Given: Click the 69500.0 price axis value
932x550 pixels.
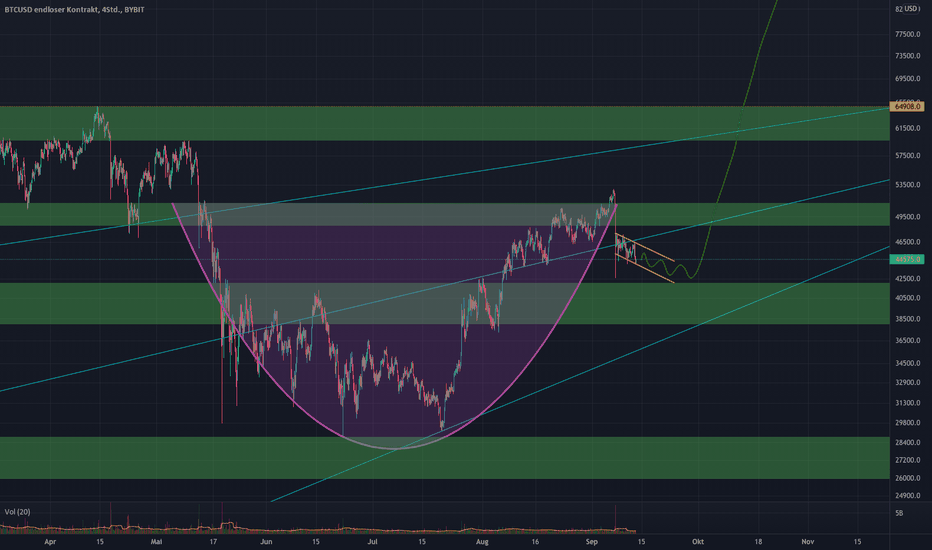Looking at the screenshot, I should tap(908, 78).
